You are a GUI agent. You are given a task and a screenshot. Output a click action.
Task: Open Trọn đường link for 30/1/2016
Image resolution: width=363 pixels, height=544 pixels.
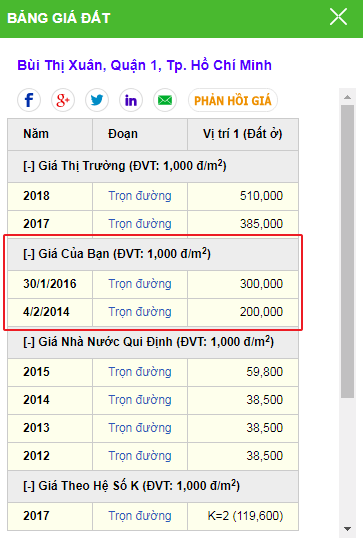click(x=140, y=284)
